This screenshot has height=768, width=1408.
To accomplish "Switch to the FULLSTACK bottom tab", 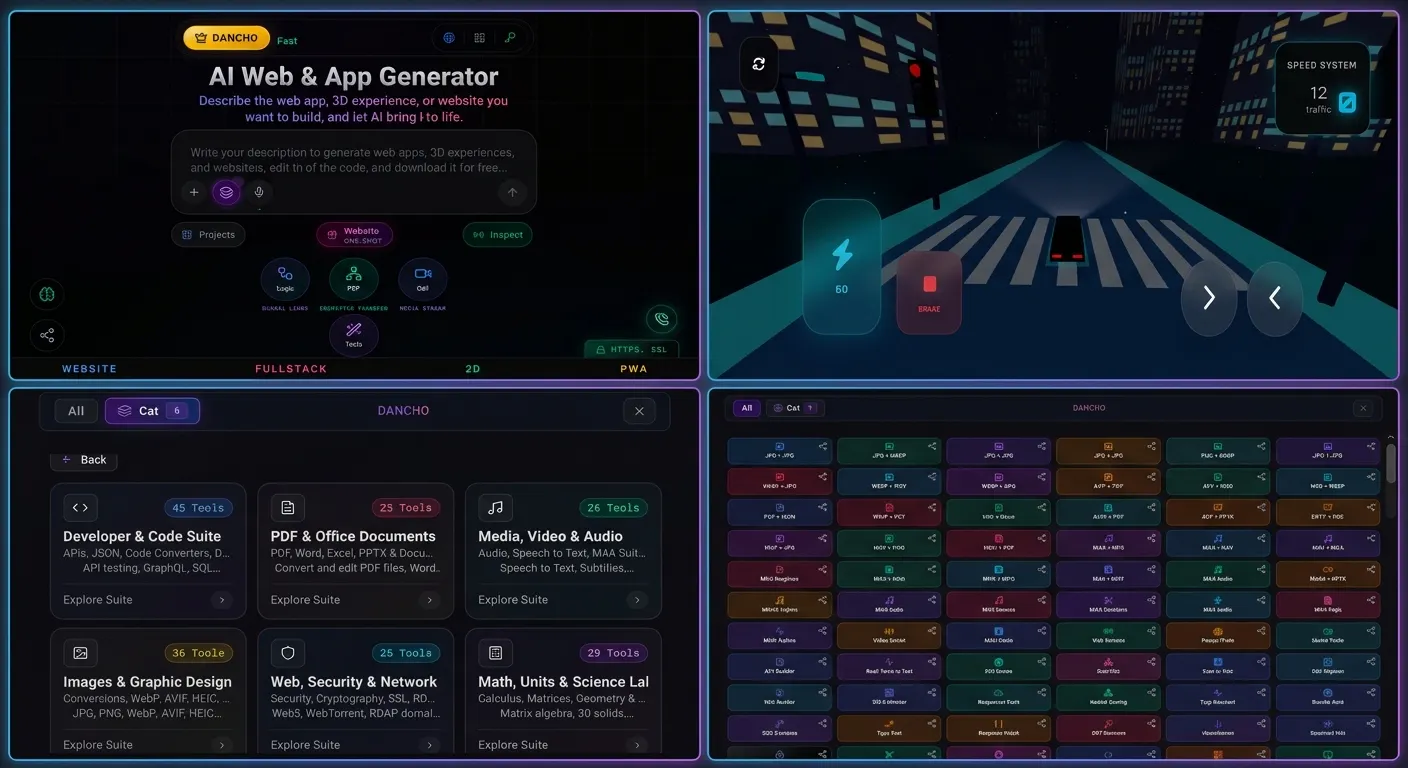I will point(291,369).
